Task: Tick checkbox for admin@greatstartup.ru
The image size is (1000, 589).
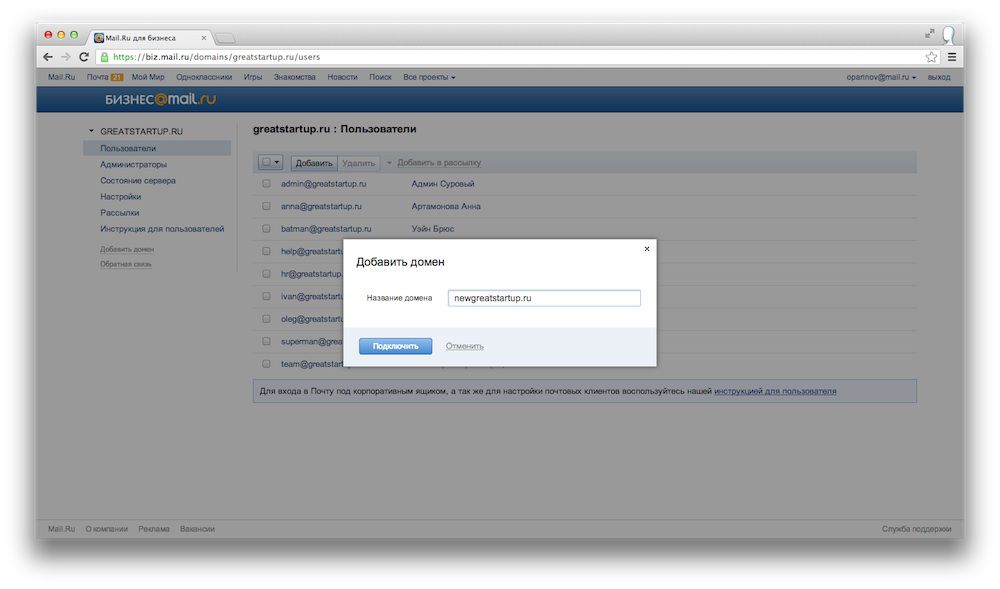Action: 267,184
